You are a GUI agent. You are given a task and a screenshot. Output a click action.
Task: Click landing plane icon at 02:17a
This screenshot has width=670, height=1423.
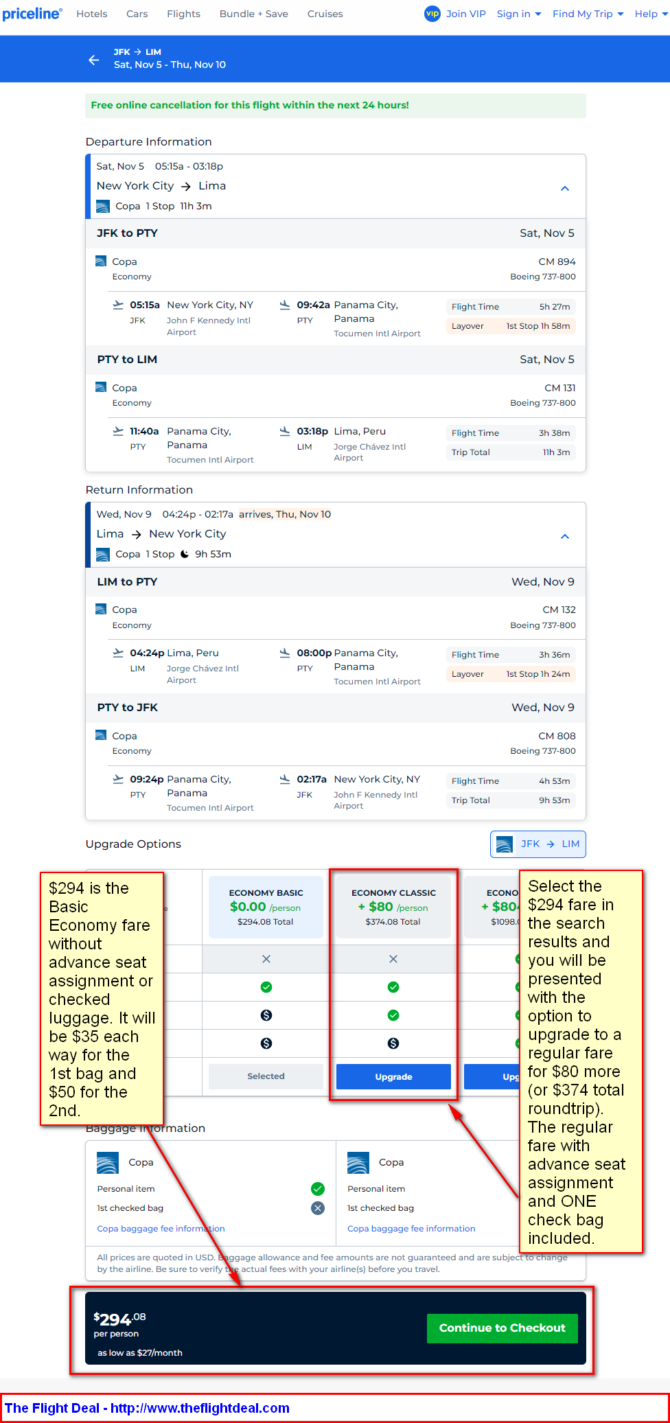(285, 779)
